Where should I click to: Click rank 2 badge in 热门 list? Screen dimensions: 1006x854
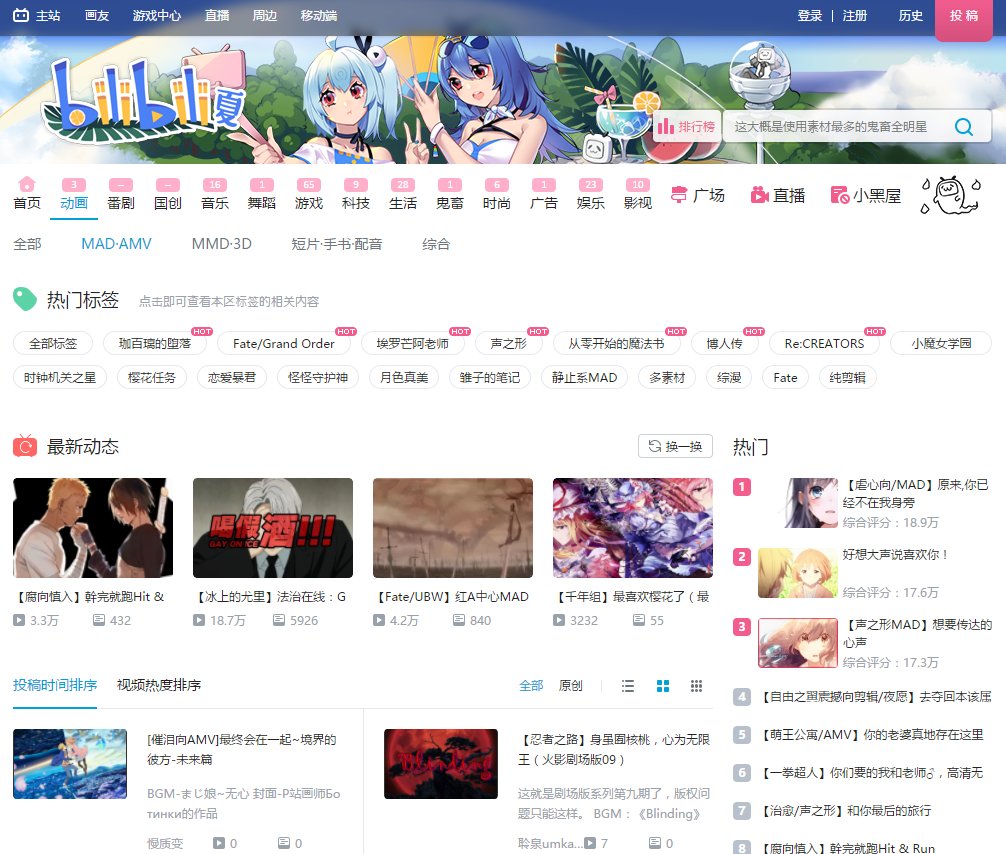742,557
